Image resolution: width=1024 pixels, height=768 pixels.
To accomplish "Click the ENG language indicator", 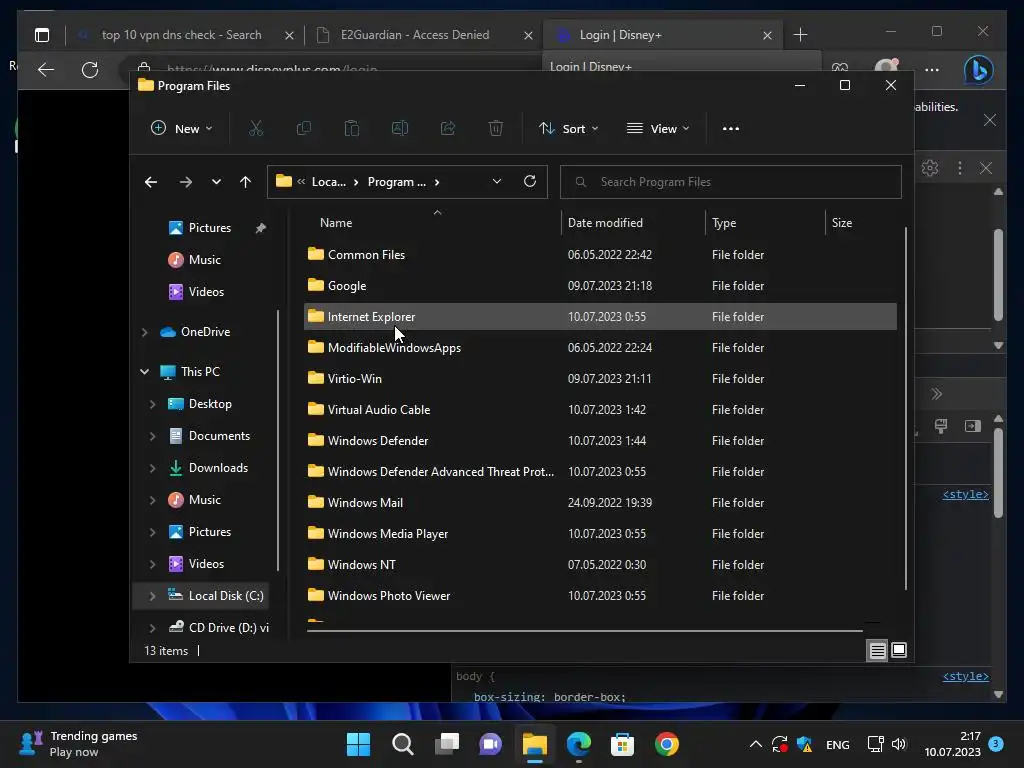I will click(837, 744).
